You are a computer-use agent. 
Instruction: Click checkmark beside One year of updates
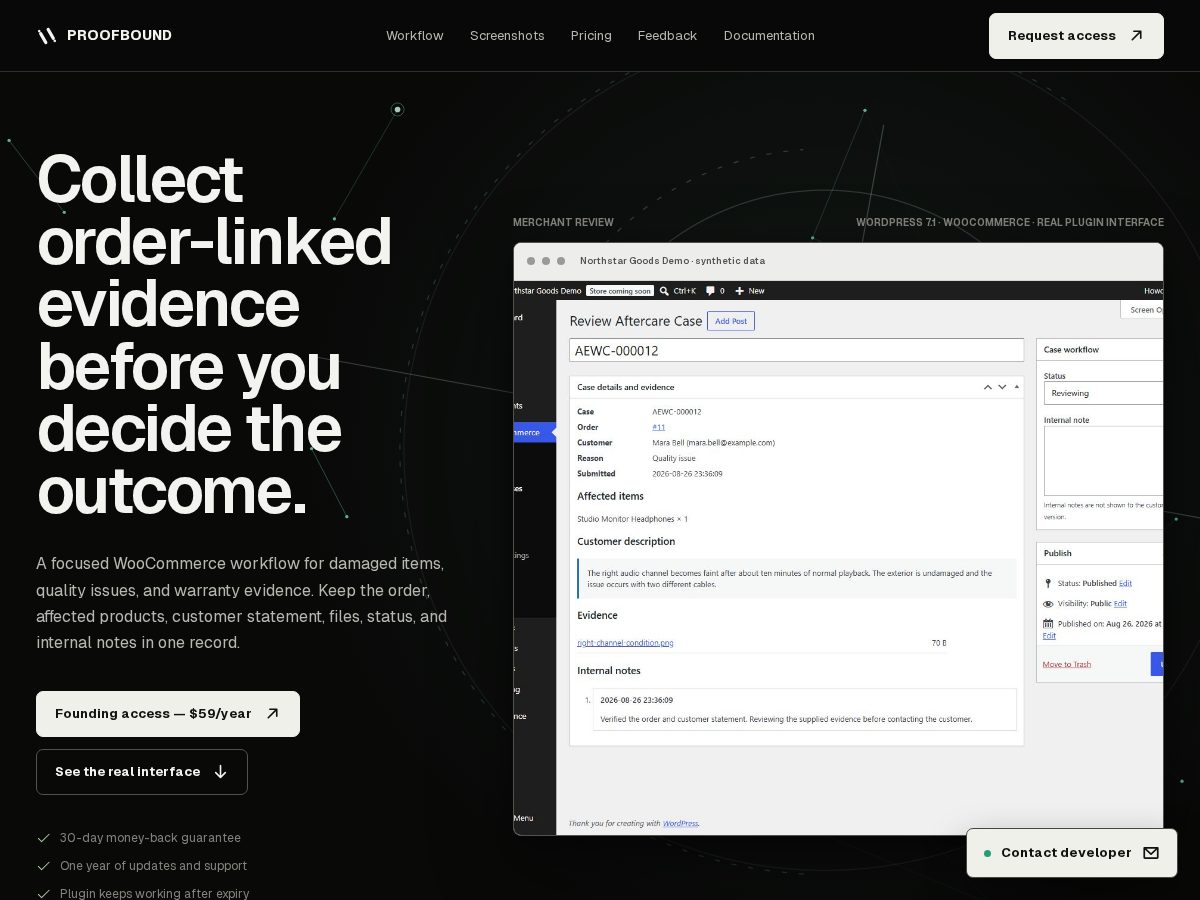pyautogui.click(x=43, y=866)
